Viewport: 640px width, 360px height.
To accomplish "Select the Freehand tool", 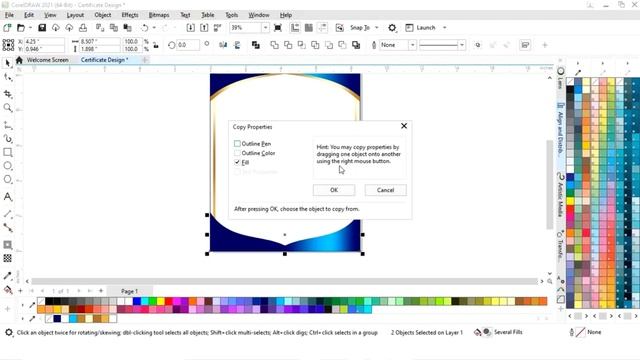I will [x=7, y=125].
